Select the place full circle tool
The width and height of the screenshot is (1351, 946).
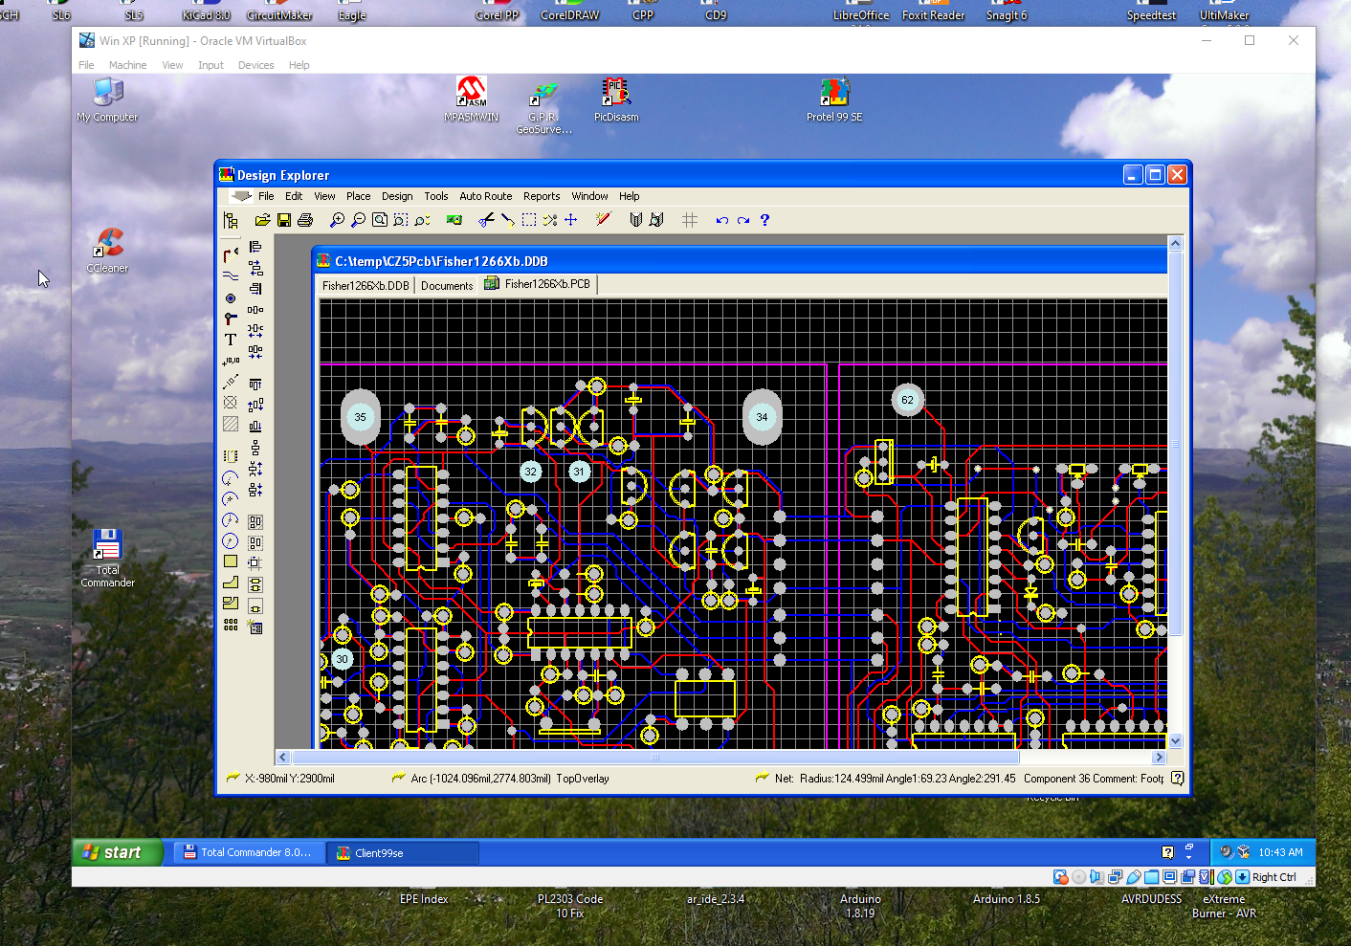[x=230, y=541]
